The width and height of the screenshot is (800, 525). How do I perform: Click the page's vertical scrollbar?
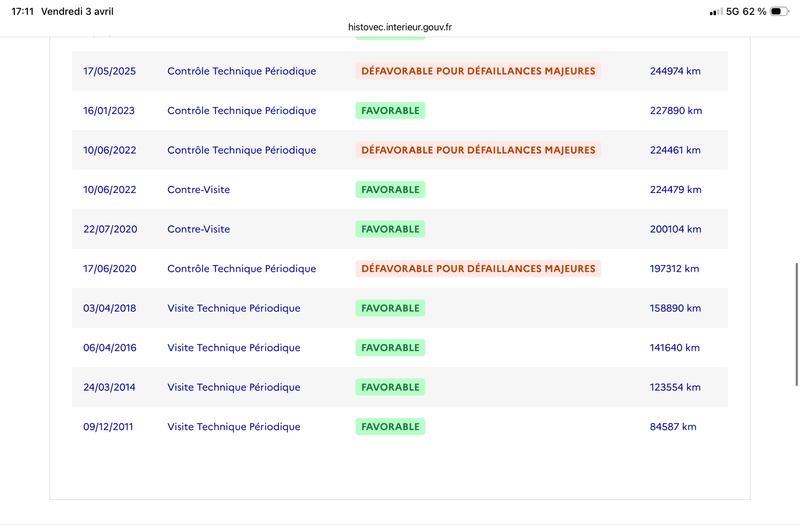796,324
